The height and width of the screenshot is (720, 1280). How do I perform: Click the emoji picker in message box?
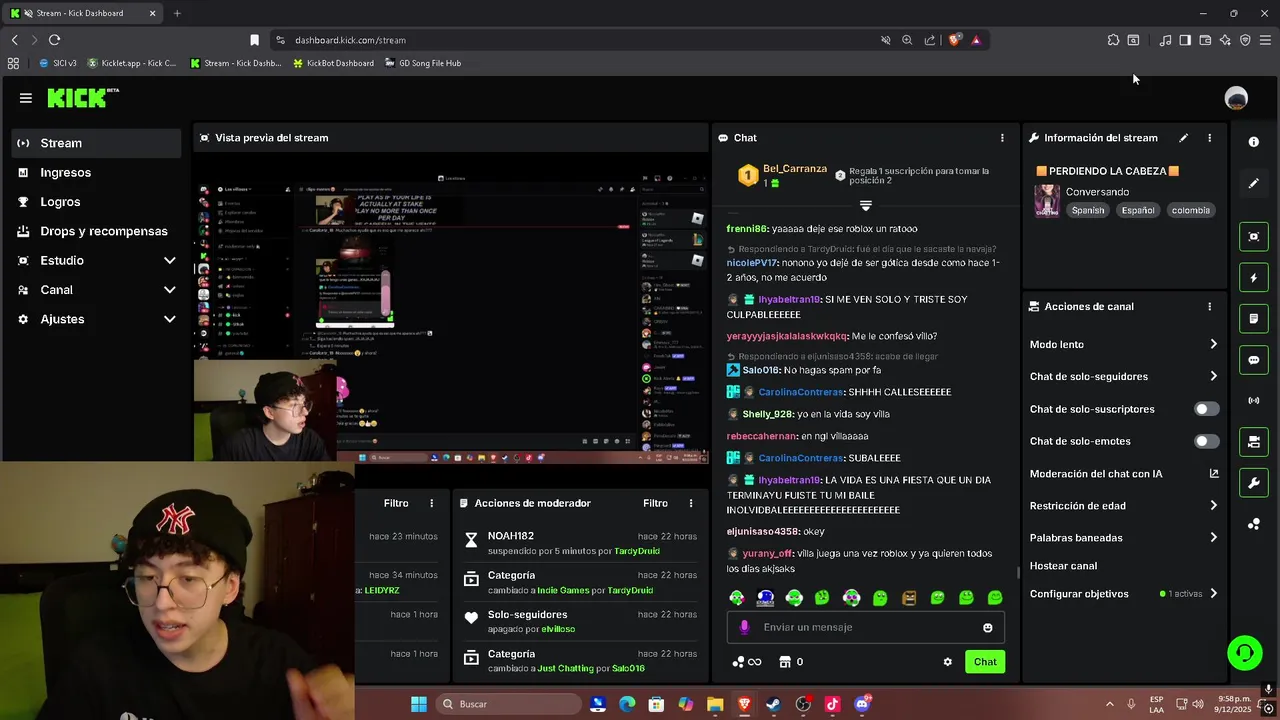point(988,628)
